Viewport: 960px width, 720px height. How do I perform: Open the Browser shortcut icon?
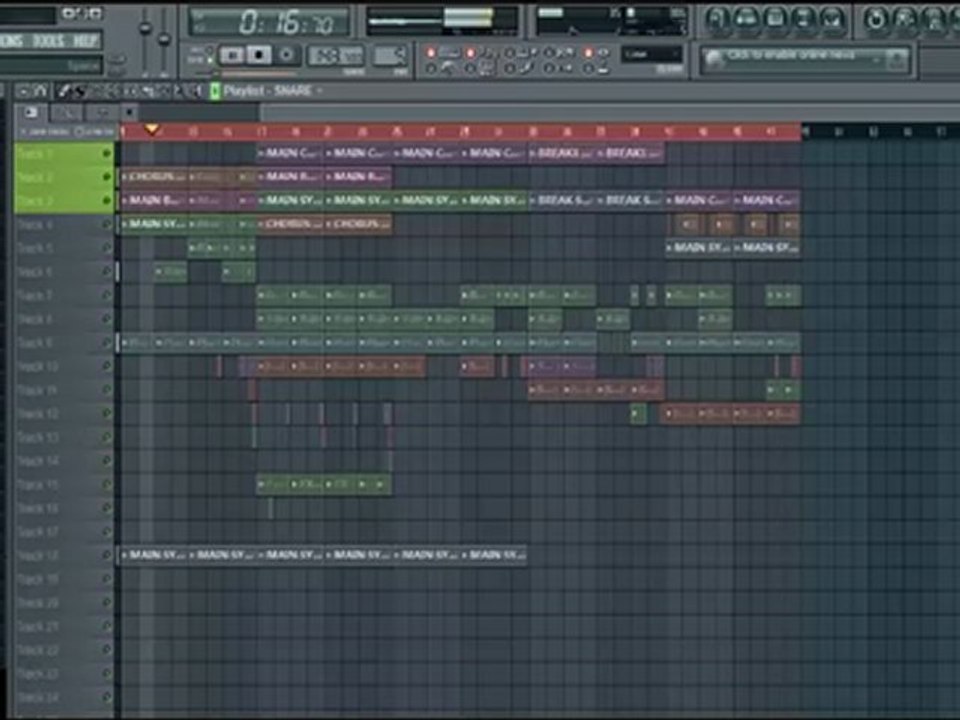pyautogui.click(x=804, y=19)
